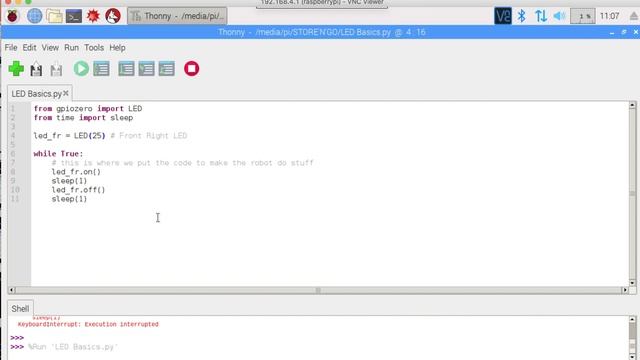Click the Thonny taskbar window button
Viewport: 640px width, 360px height.
(177, 16)
